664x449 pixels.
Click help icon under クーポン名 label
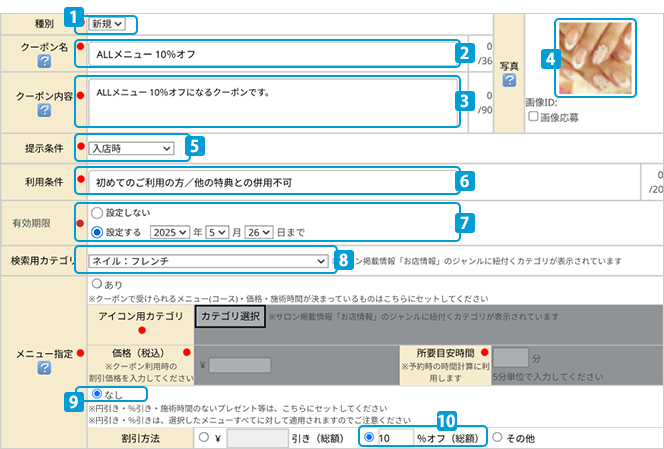[42, 62]
